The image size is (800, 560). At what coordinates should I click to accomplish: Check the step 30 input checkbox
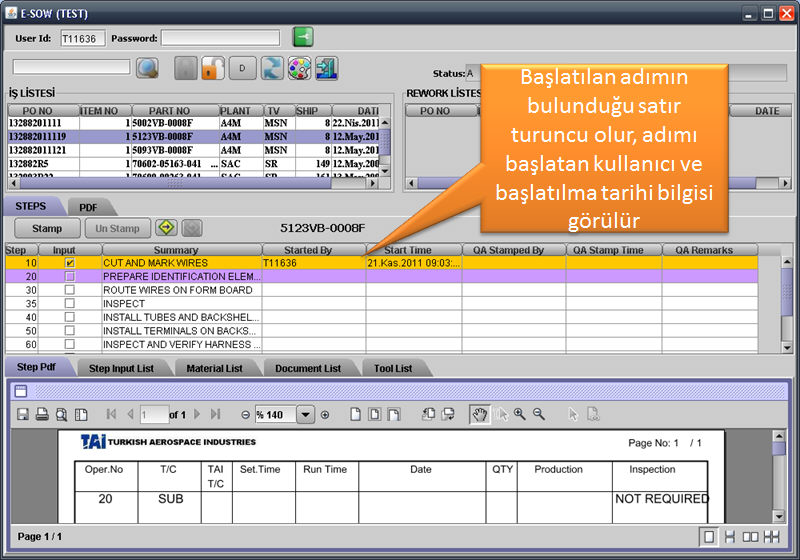coord(69,290)
